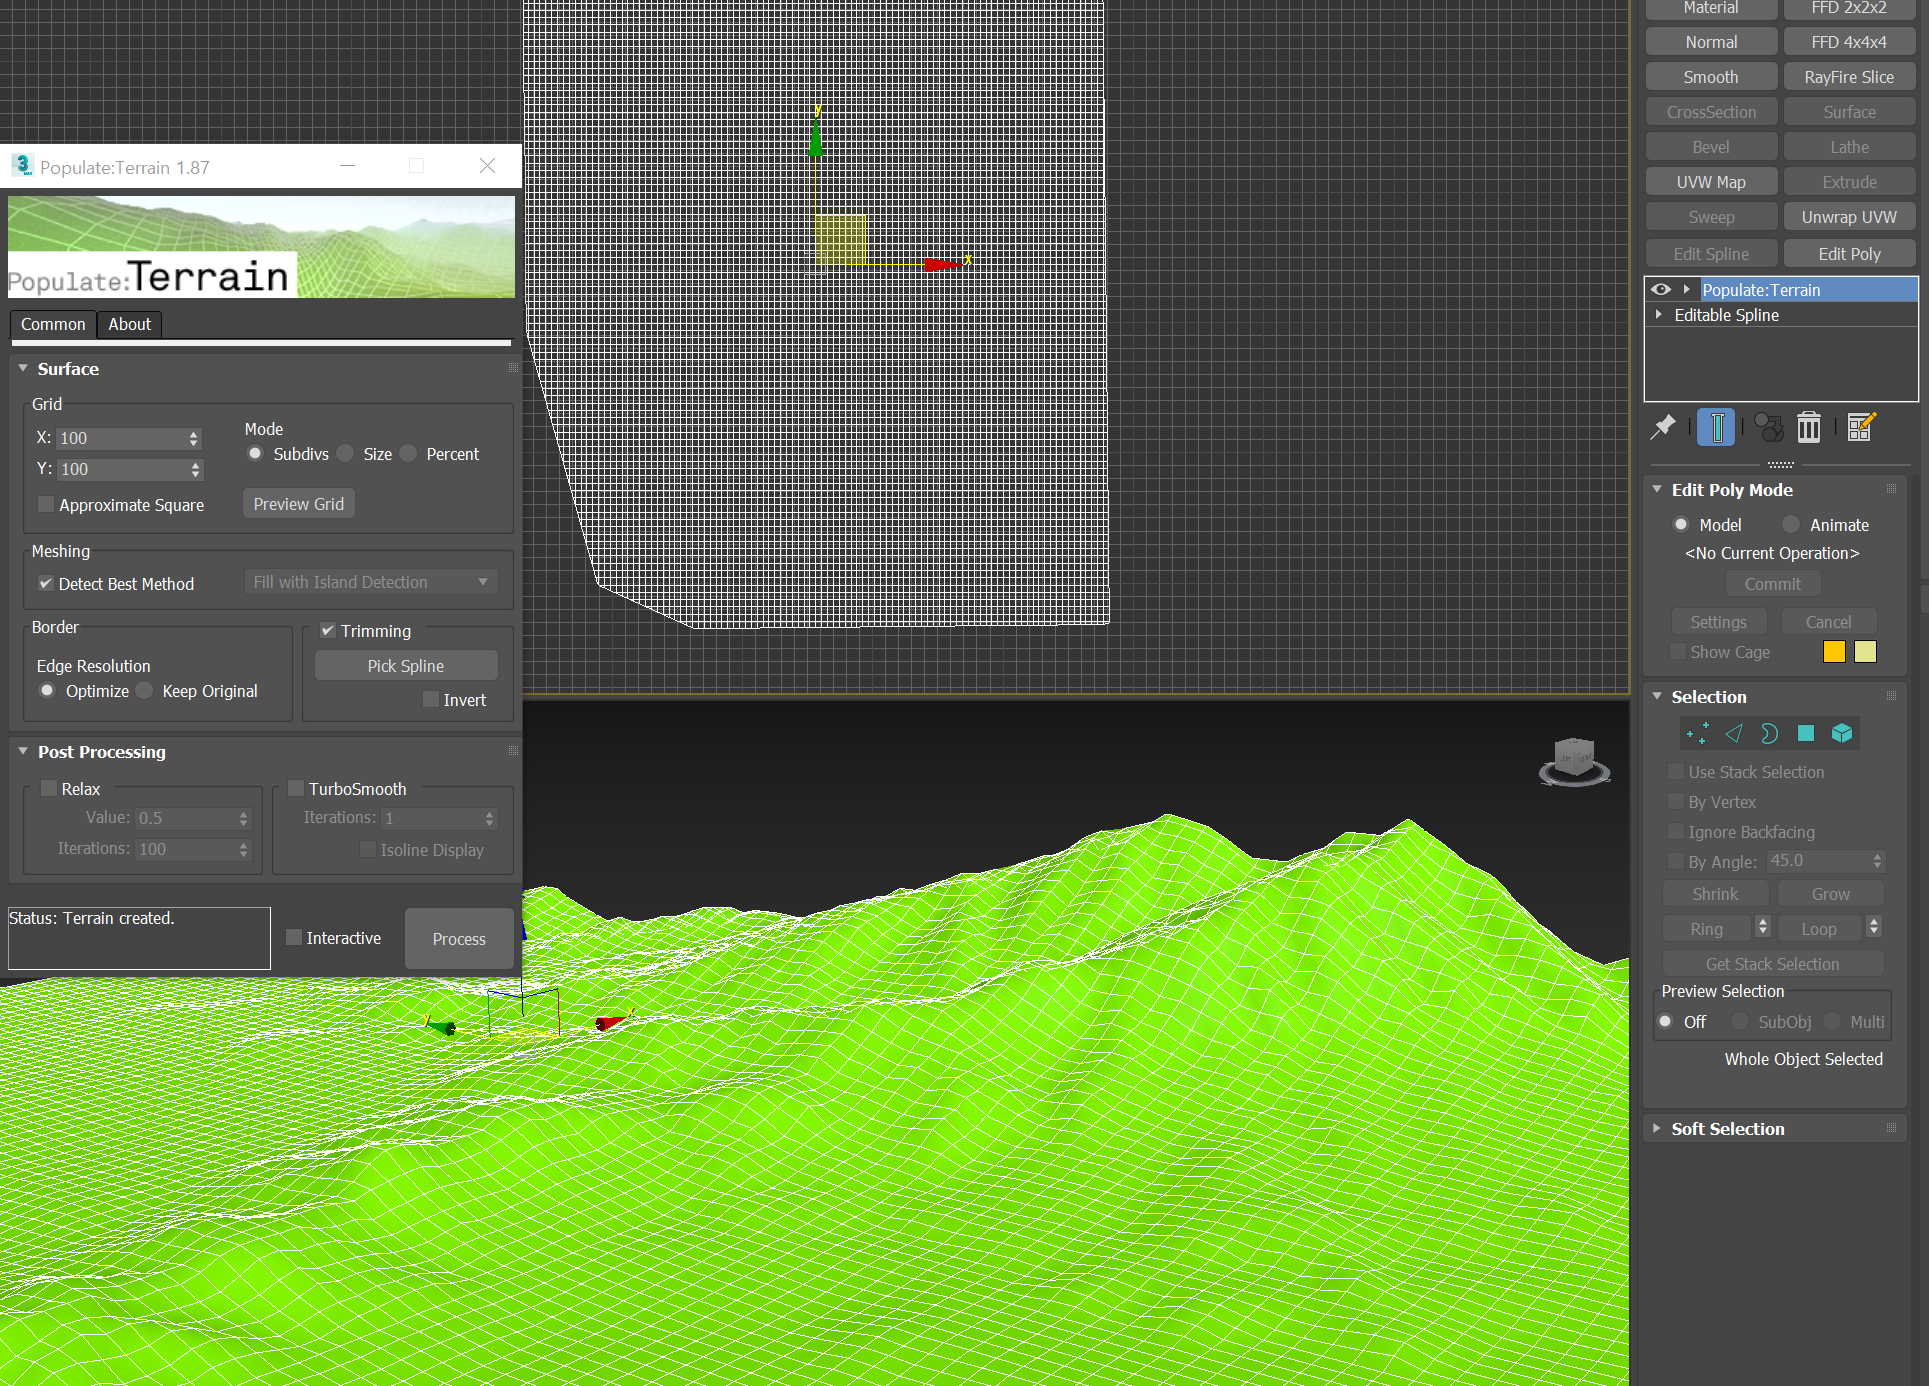Open Configure Modifier Sets icon

(1860, 428)
